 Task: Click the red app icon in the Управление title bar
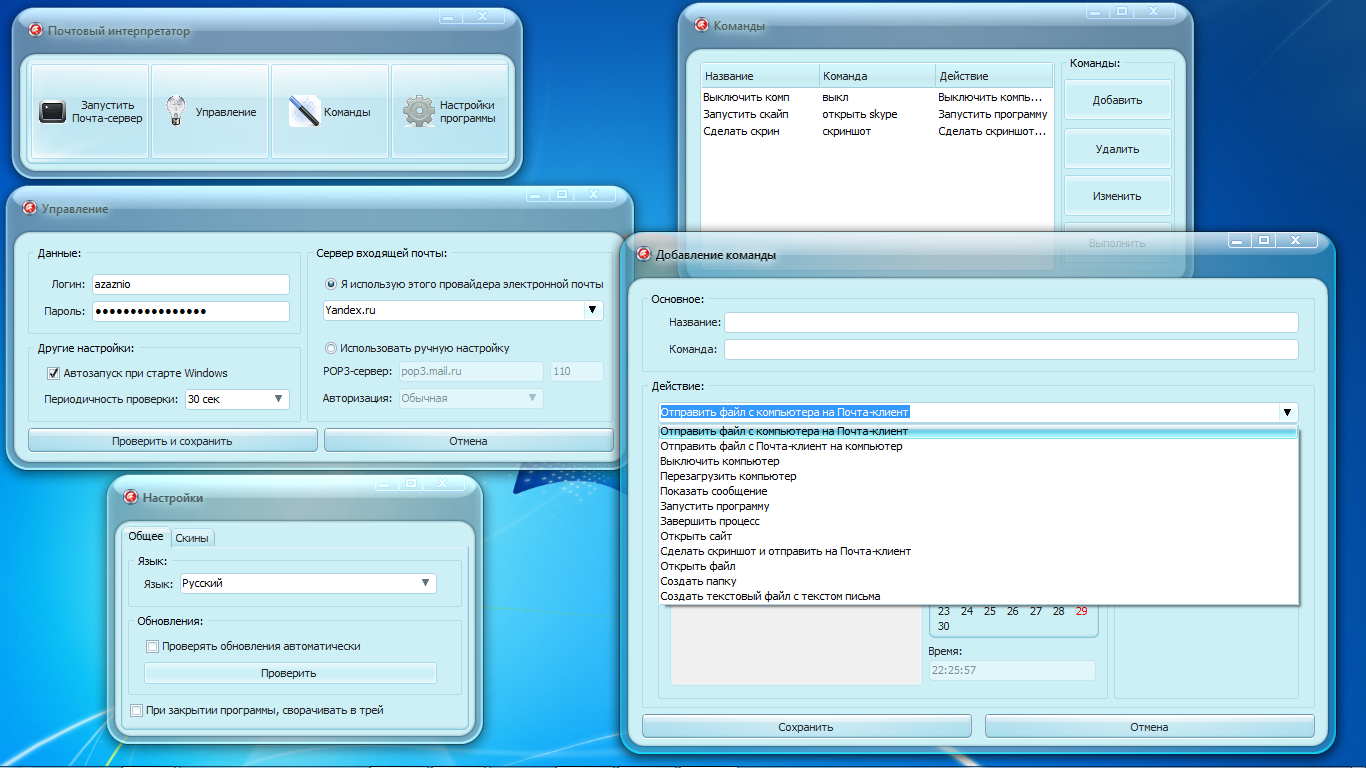28,208
